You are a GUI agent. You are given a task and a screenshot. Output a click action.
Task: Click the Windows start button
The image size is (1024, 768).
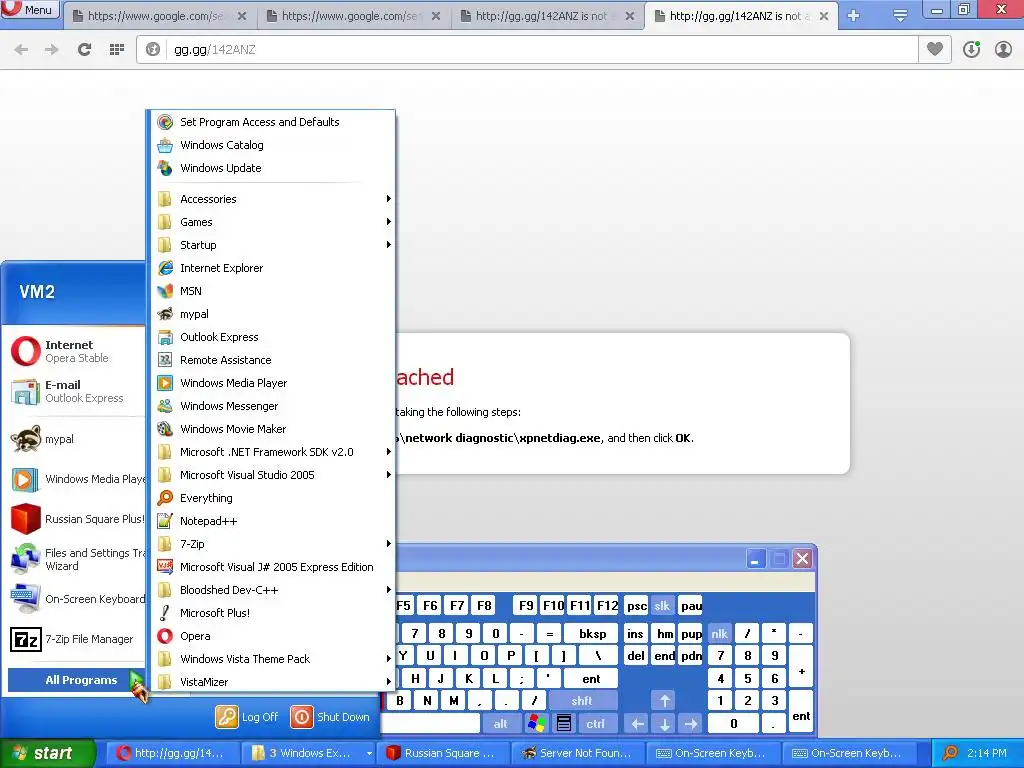click(x=48, y=753)
